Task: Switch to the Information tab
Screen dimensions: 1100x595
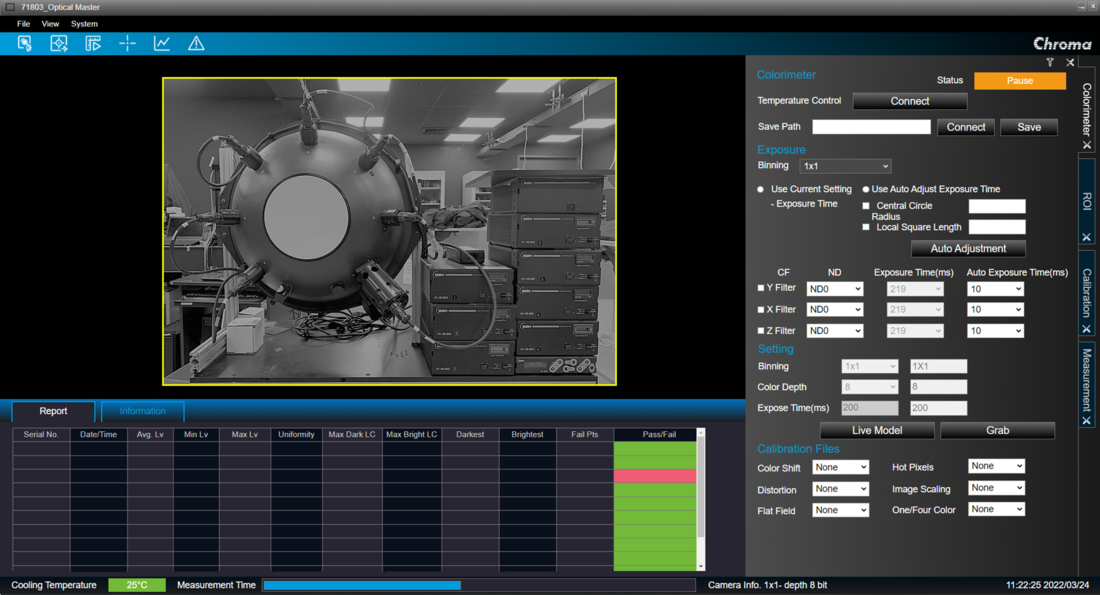Action: (x=142, y=411)
